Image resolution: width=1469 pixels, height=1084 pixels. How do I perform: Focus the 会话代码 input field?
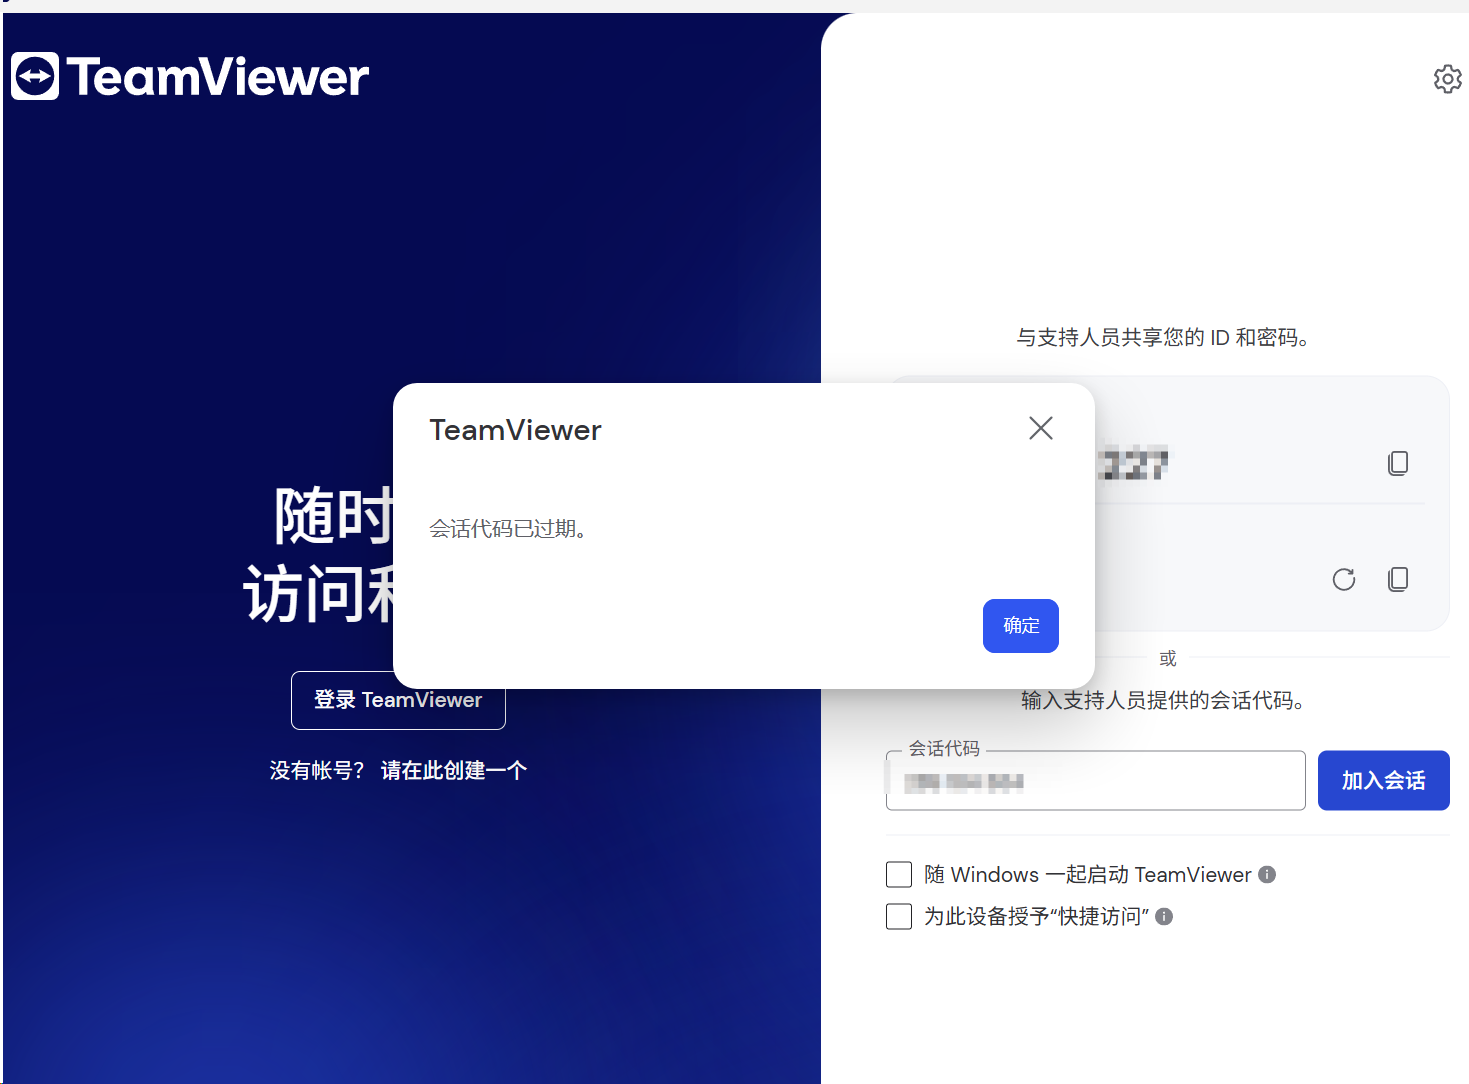pyautogui.click(x=1095, y=781)
